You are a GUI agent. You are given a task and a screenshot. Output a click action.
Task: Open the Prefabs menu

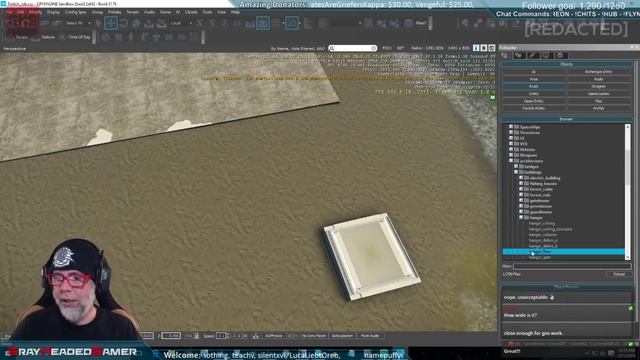pos(114,12)
